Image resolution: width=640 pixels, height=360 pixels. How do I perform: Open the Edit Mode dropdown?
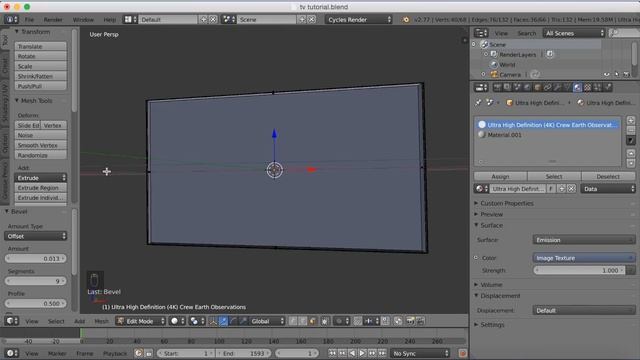[141, 321]
